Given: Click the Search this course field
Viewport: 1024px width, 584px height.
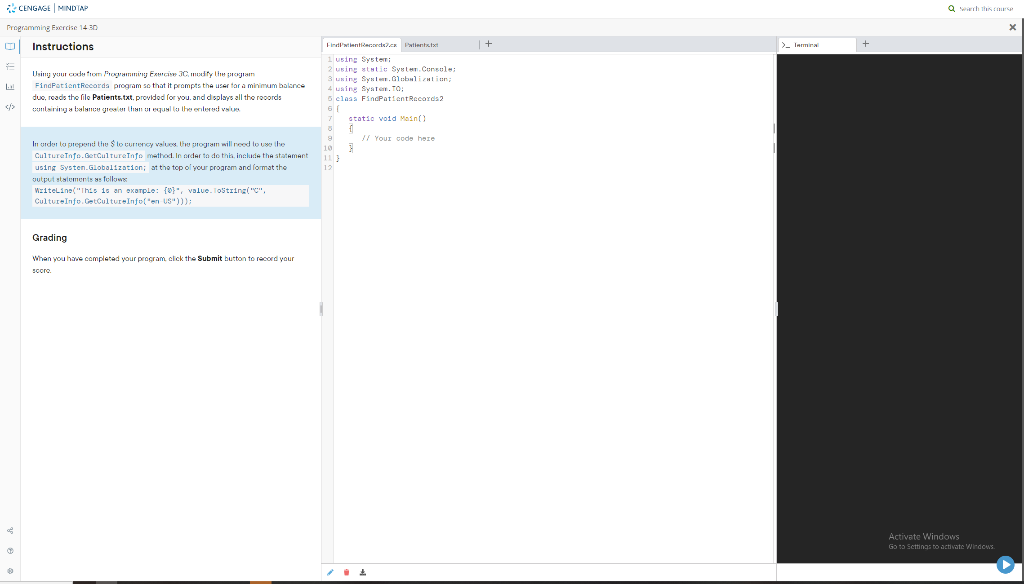Looking at the screenshot, I should click(986, 8).
